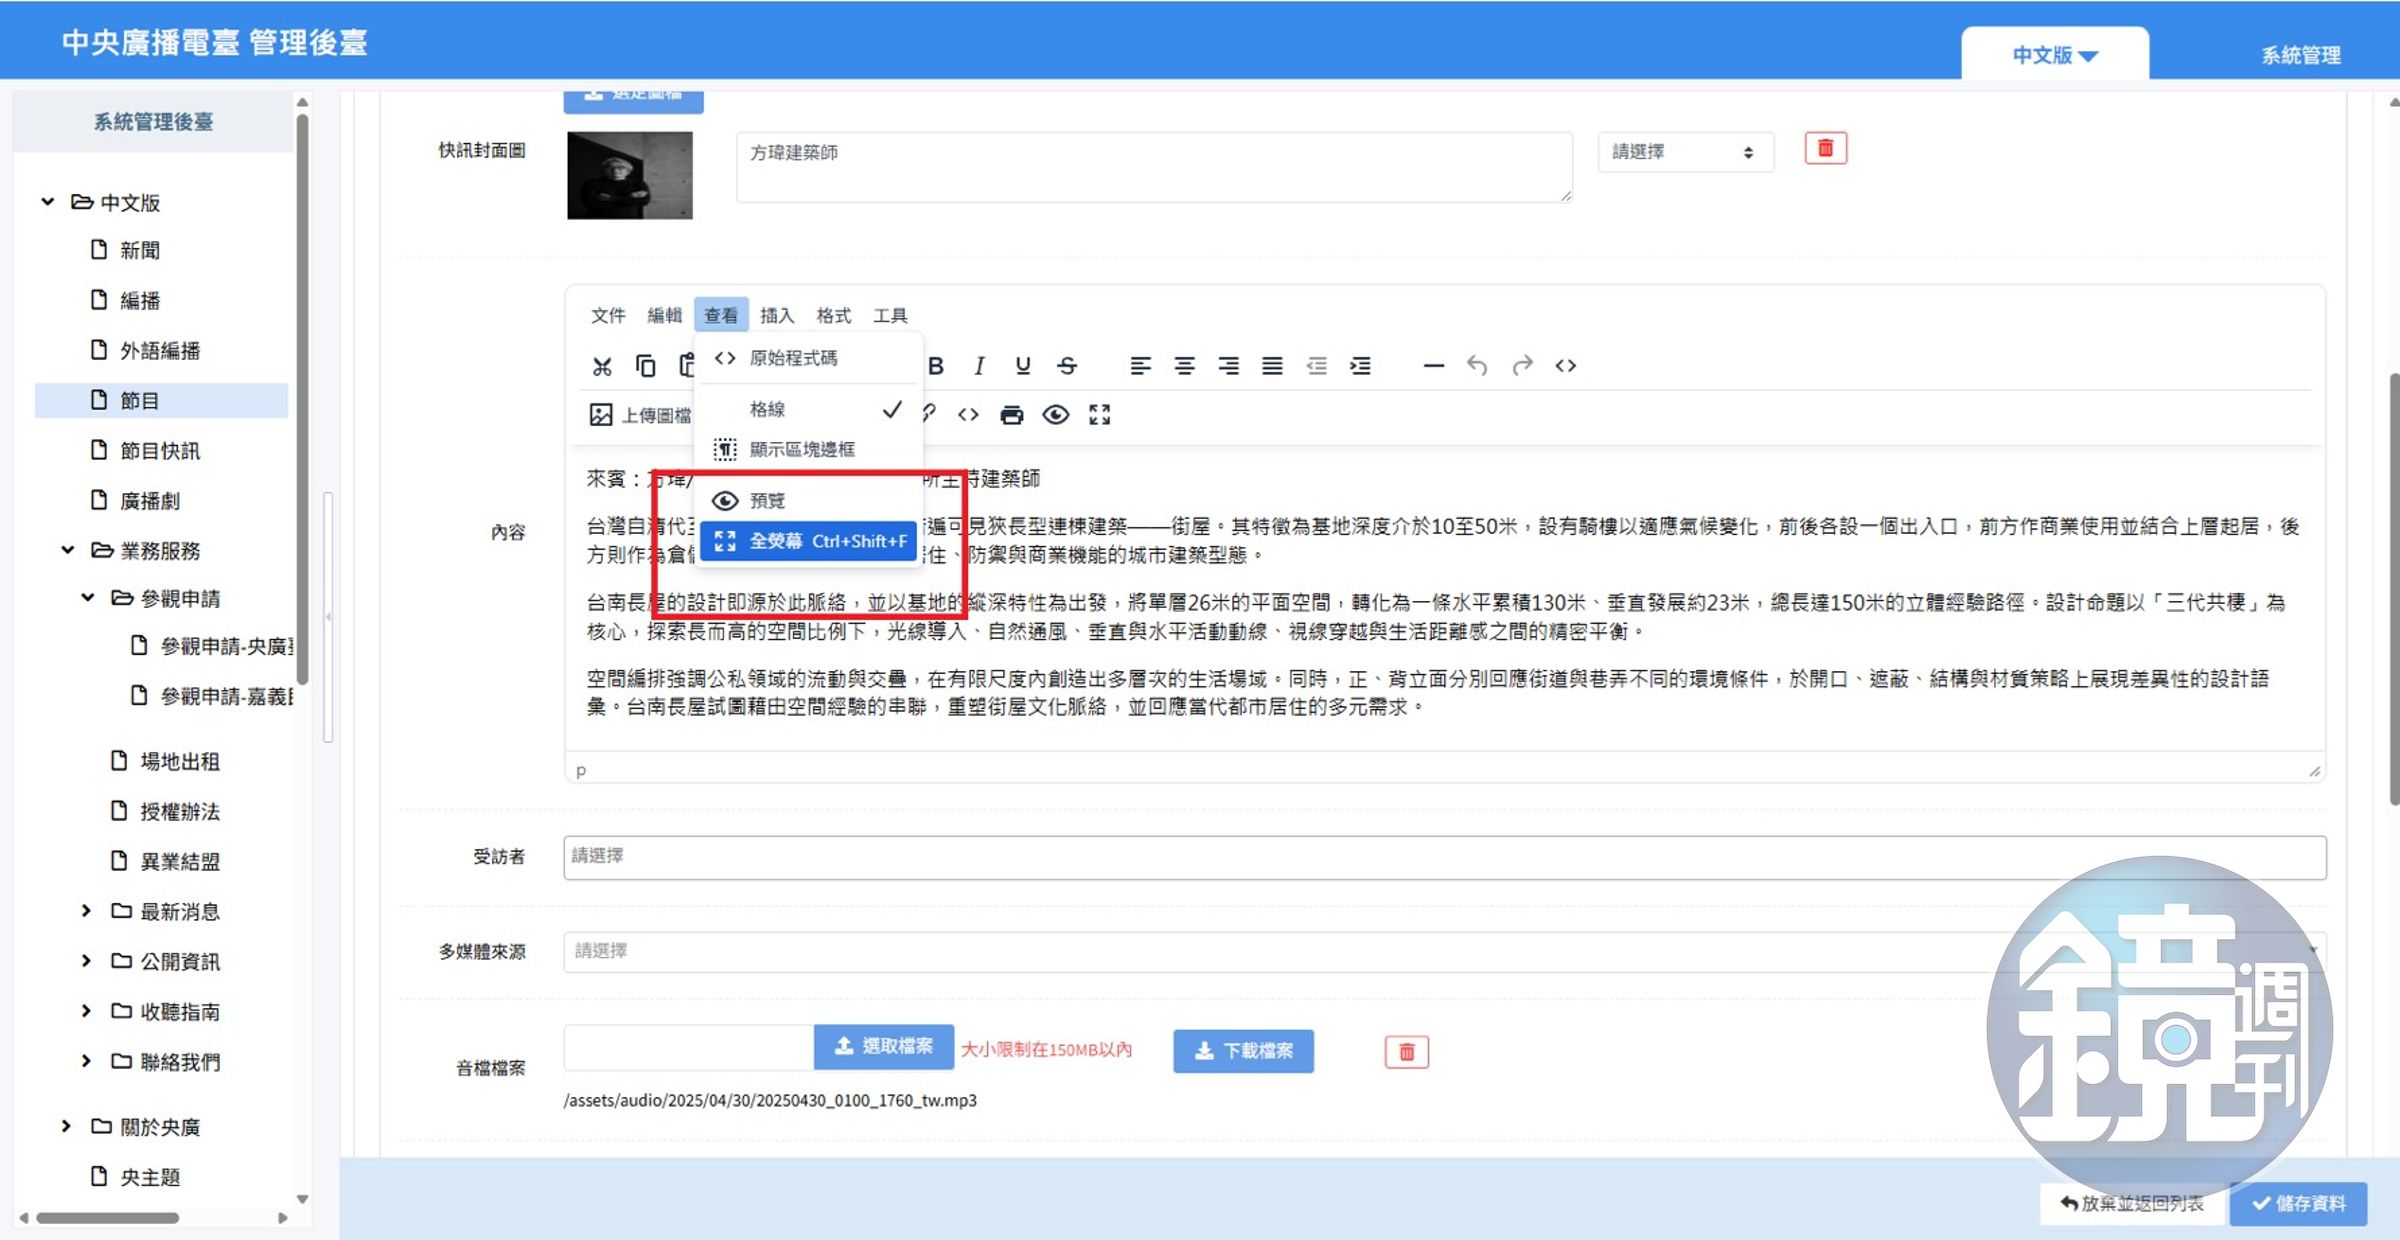Screen dimensions: 2400x1240
Task: Open the 多媒體來源 select field
Action: [1445, 951]
